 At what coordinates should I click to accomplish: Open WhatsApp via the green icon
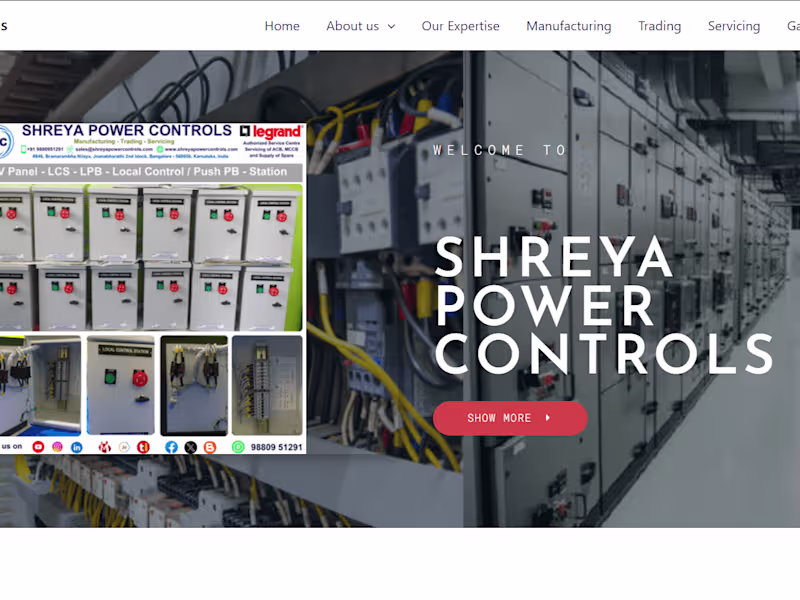pyautogui.click(x=237, y=447)
